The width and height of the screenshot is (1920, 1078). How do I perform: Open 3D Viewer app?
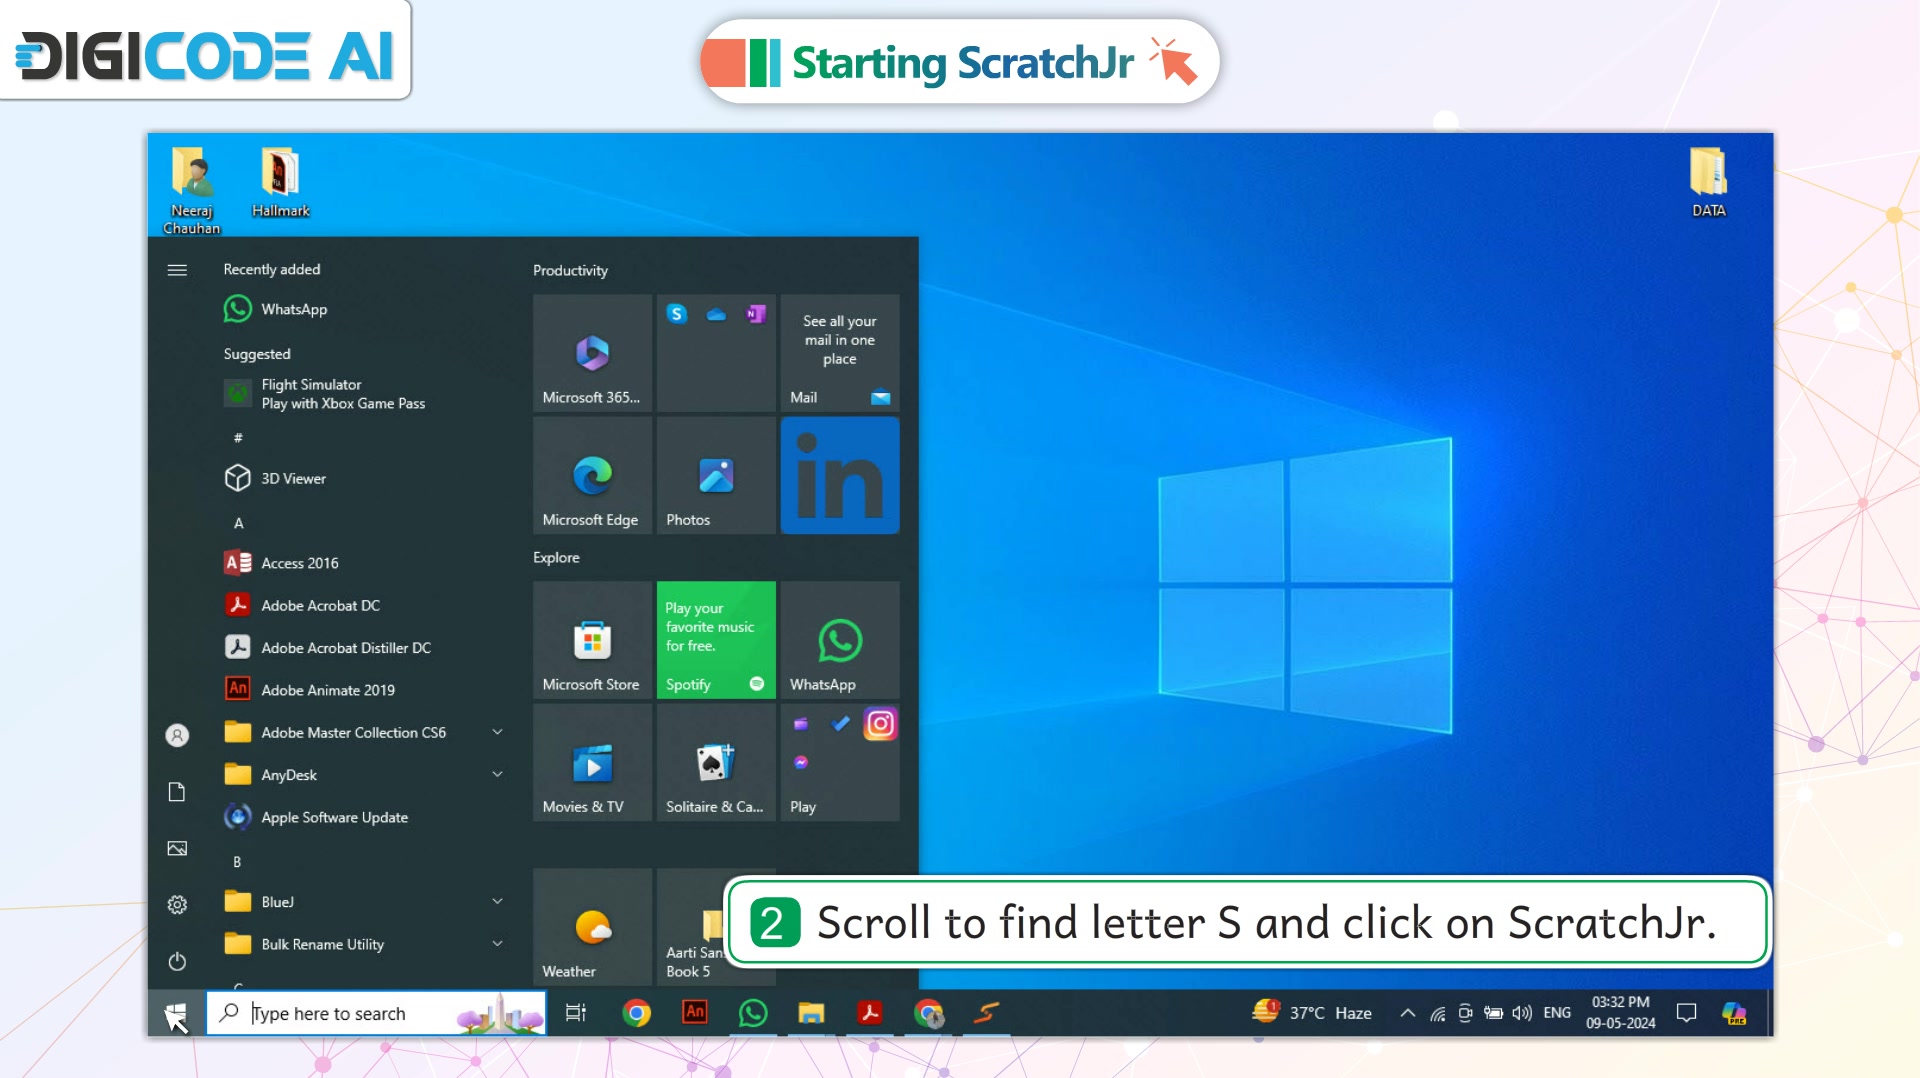(275, 478)
